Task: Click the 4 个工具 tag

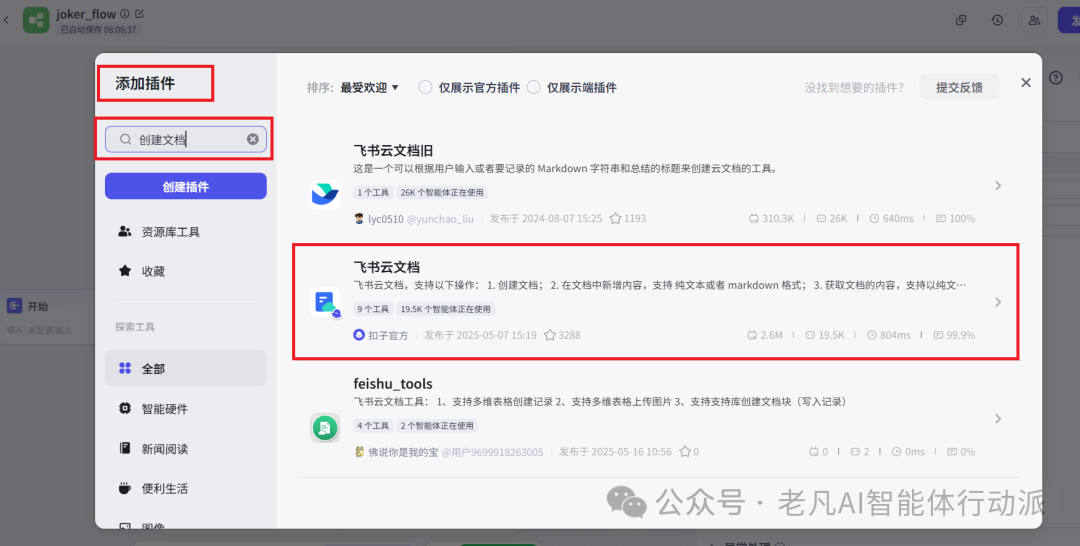Action: [373, 426]
